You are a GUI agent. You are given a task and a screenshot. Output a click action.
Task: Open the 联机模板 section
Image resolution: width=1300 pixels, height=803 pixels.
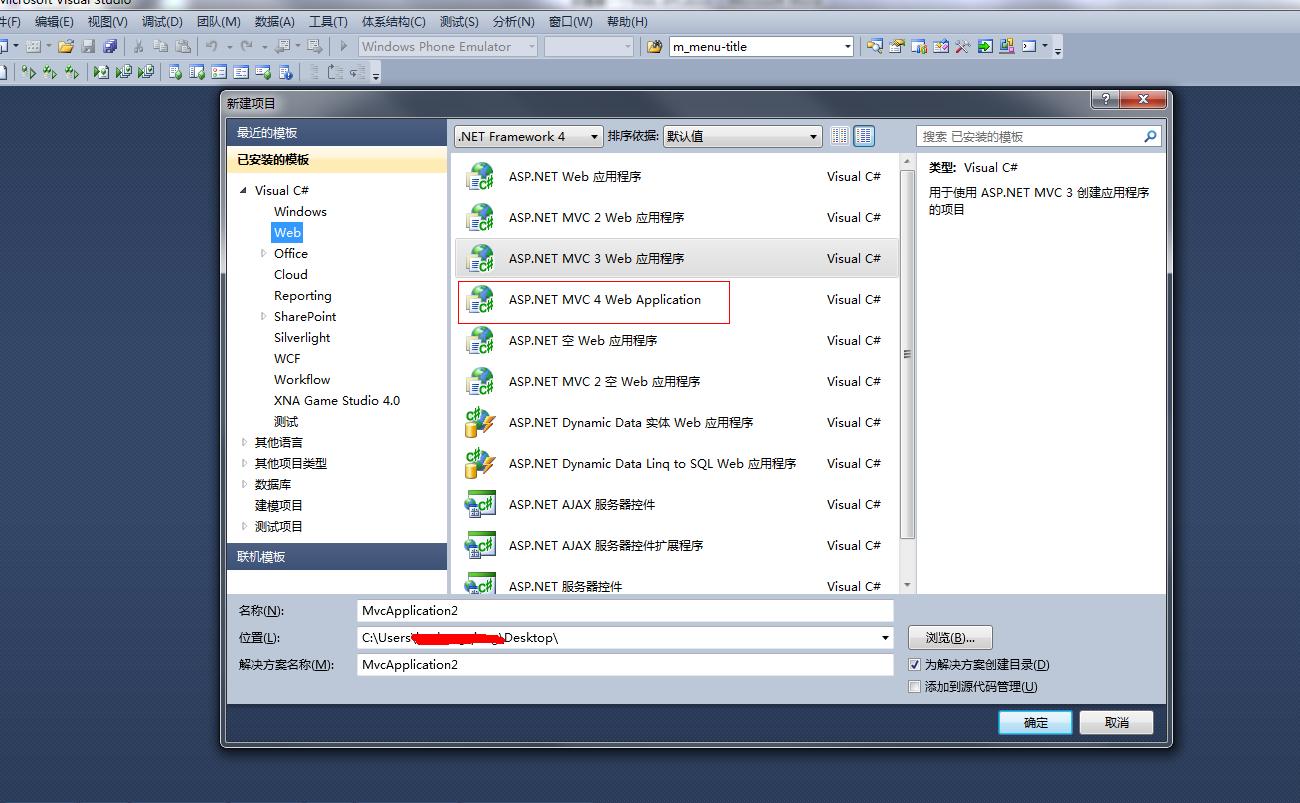337,557
